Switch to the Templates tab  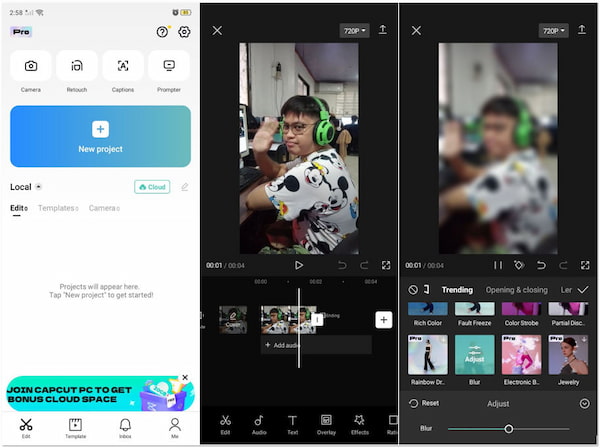(58, 208)
